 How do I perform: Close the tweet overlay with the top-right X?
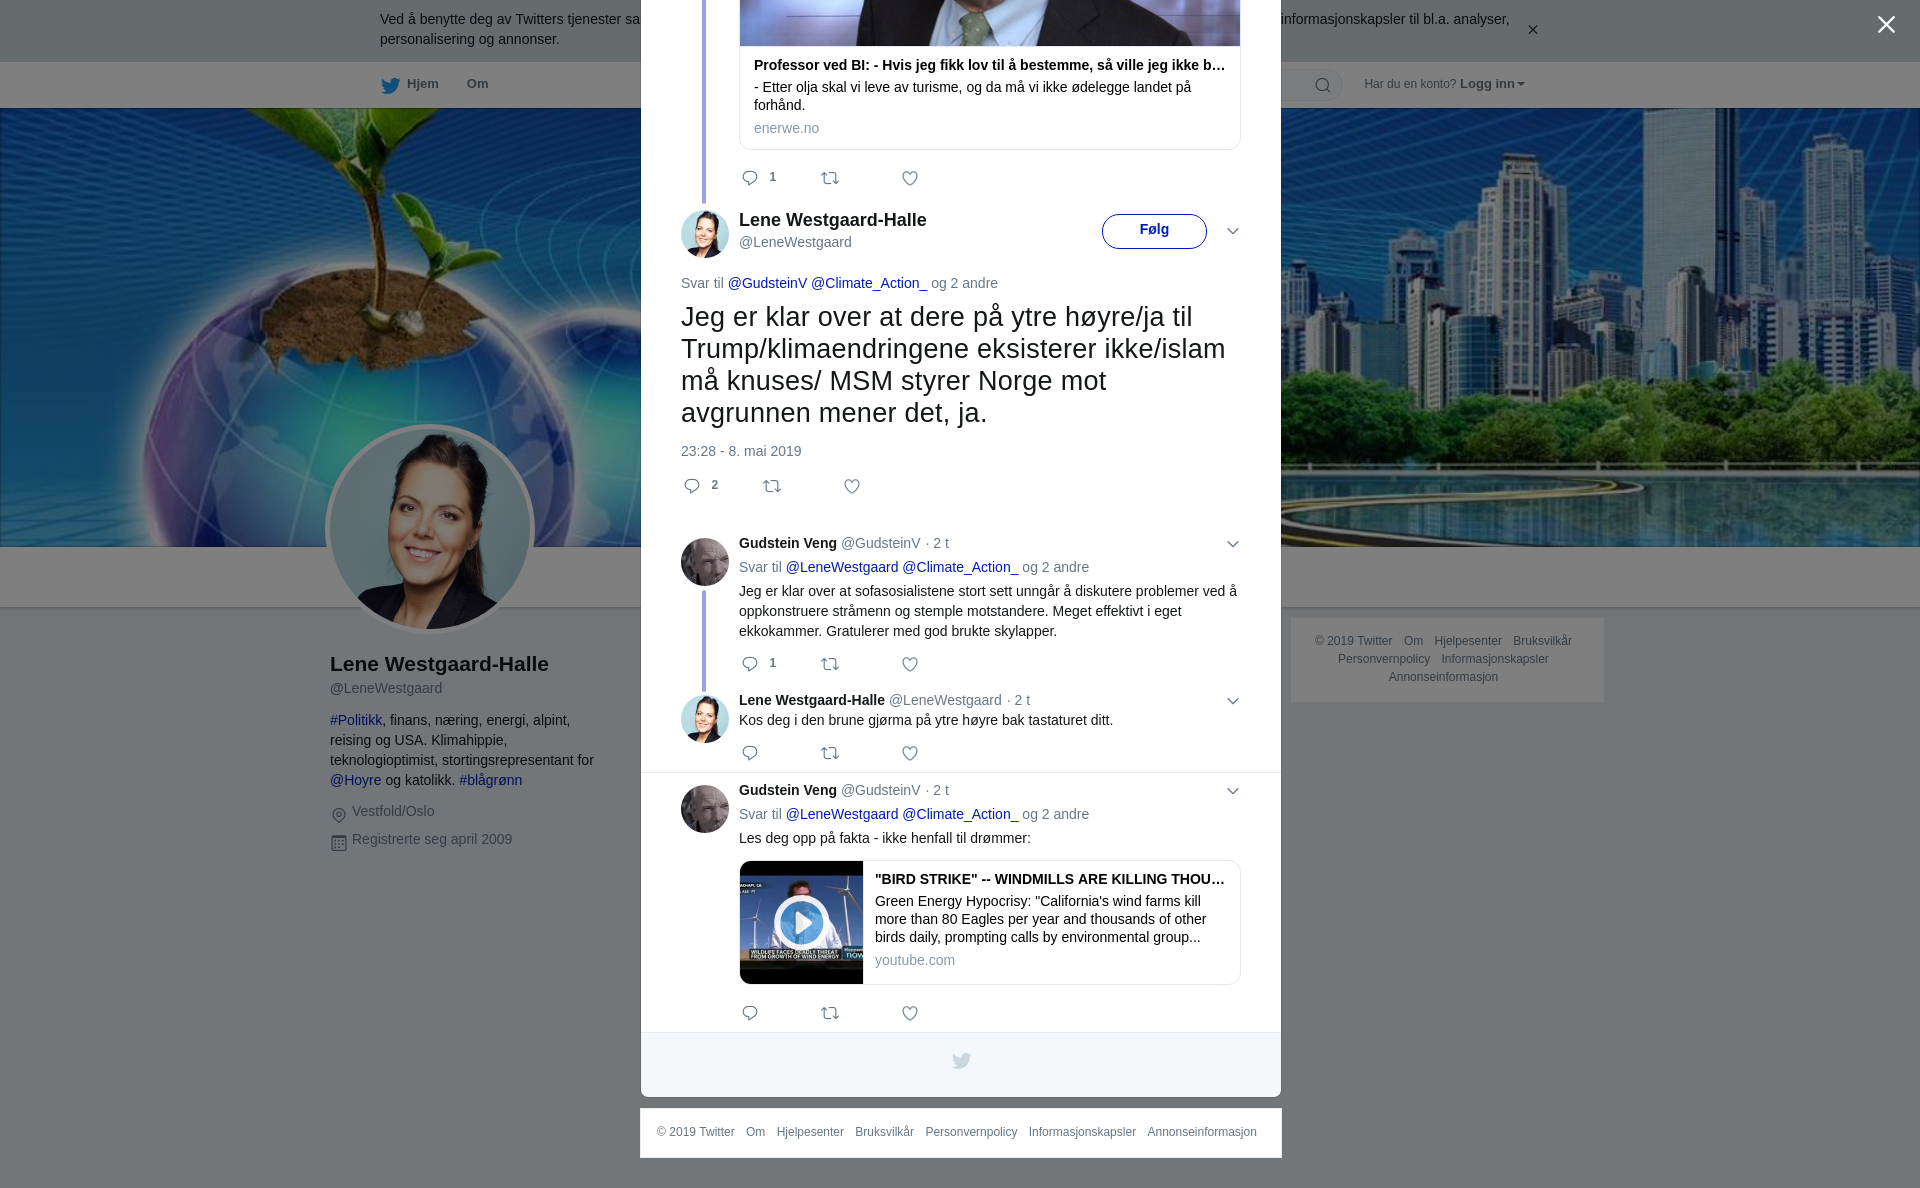[x=1886, y=25]
